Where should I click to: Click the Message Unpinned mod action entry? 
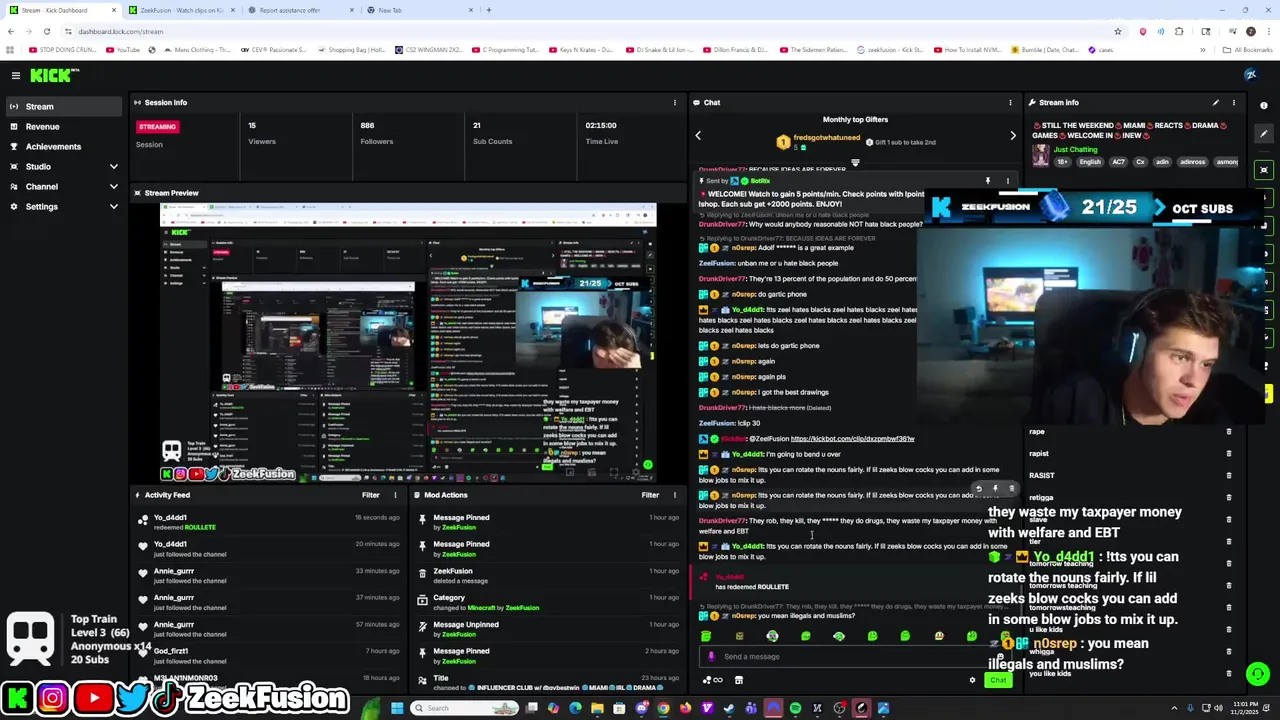(547, 629)
